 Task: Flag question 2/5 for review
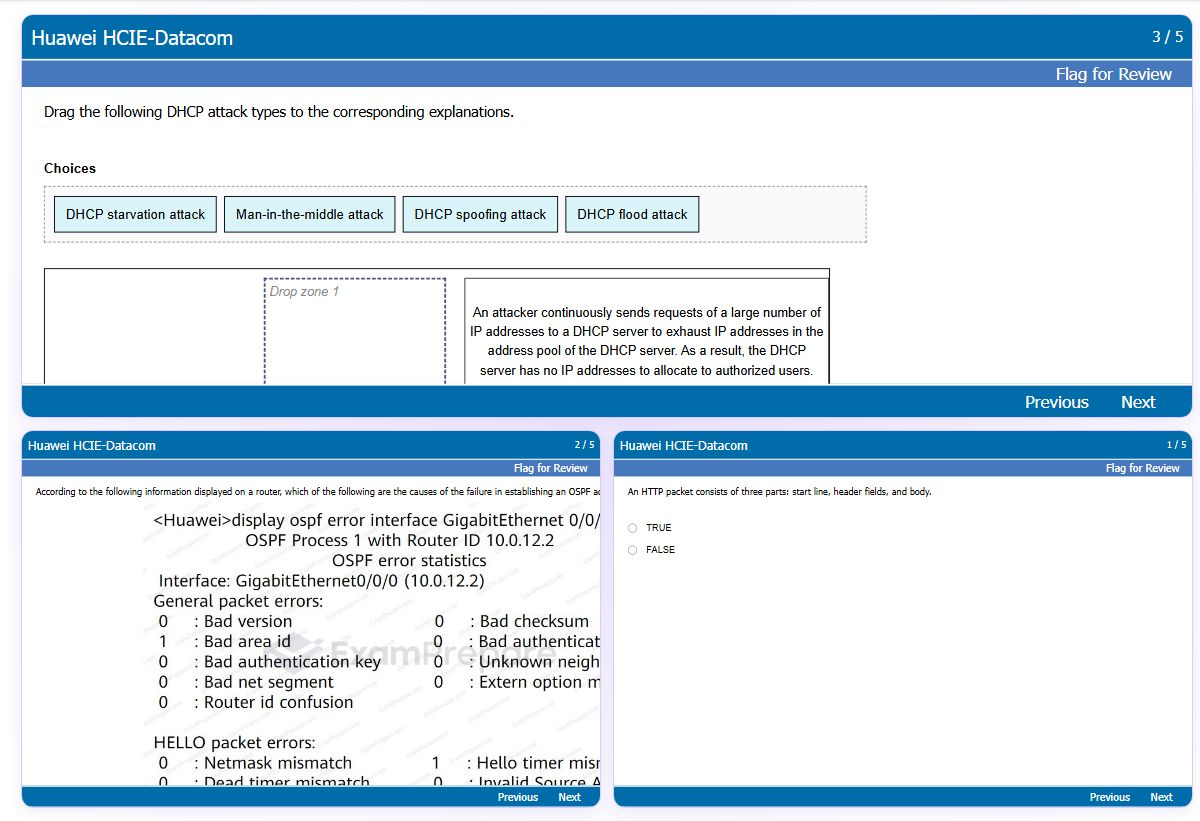click(x=551, y=468)
